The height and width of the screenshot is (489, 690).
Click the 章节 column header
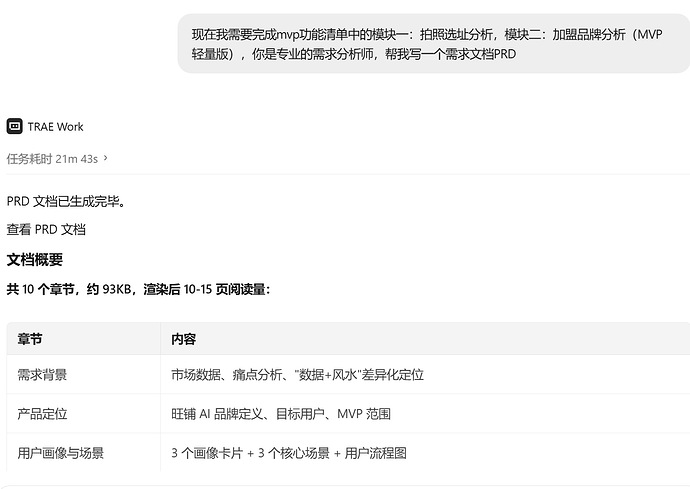click(84, 339)
